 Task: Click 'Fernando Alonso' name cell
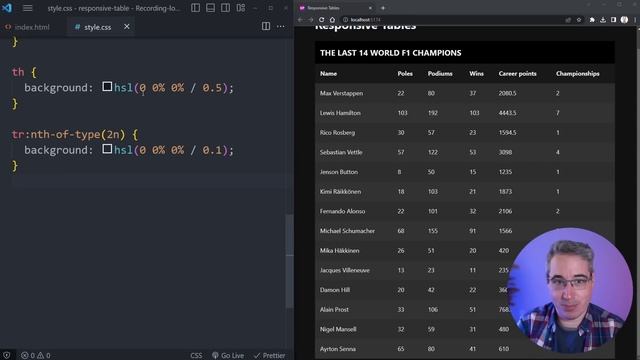(x=342, y=211)
